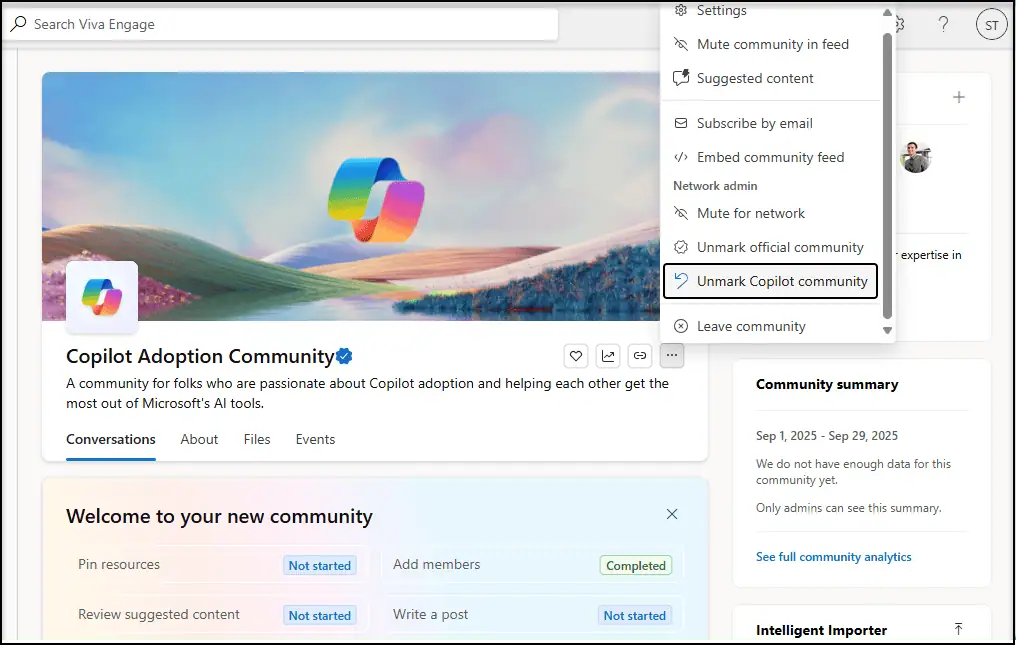Click the Copilot community profile picture
Screen dimensions: 1016x645
101,297
